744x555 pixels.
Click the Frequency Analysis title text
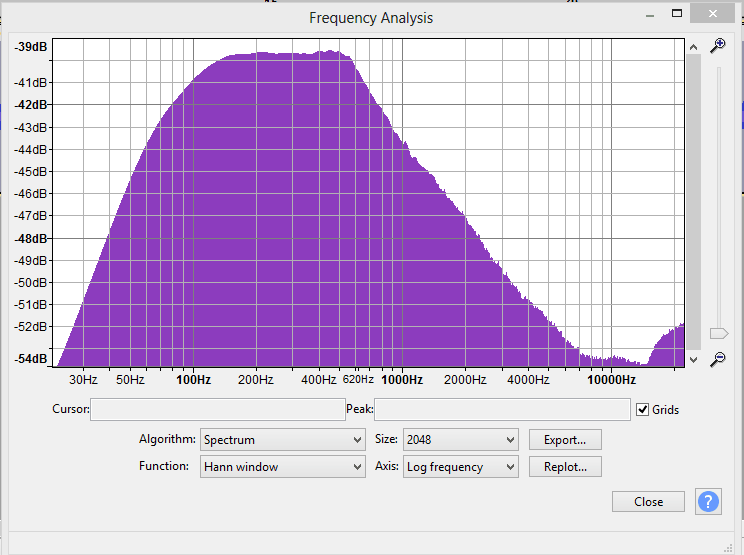(x=371, y=18)
